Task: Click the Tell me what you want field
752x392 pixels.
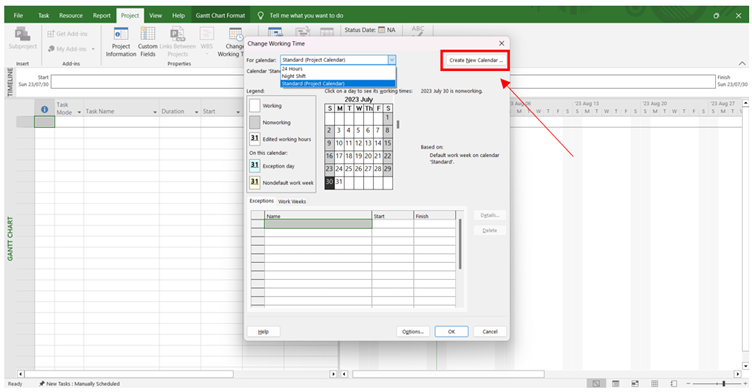Action: click(x=306, y=15)
